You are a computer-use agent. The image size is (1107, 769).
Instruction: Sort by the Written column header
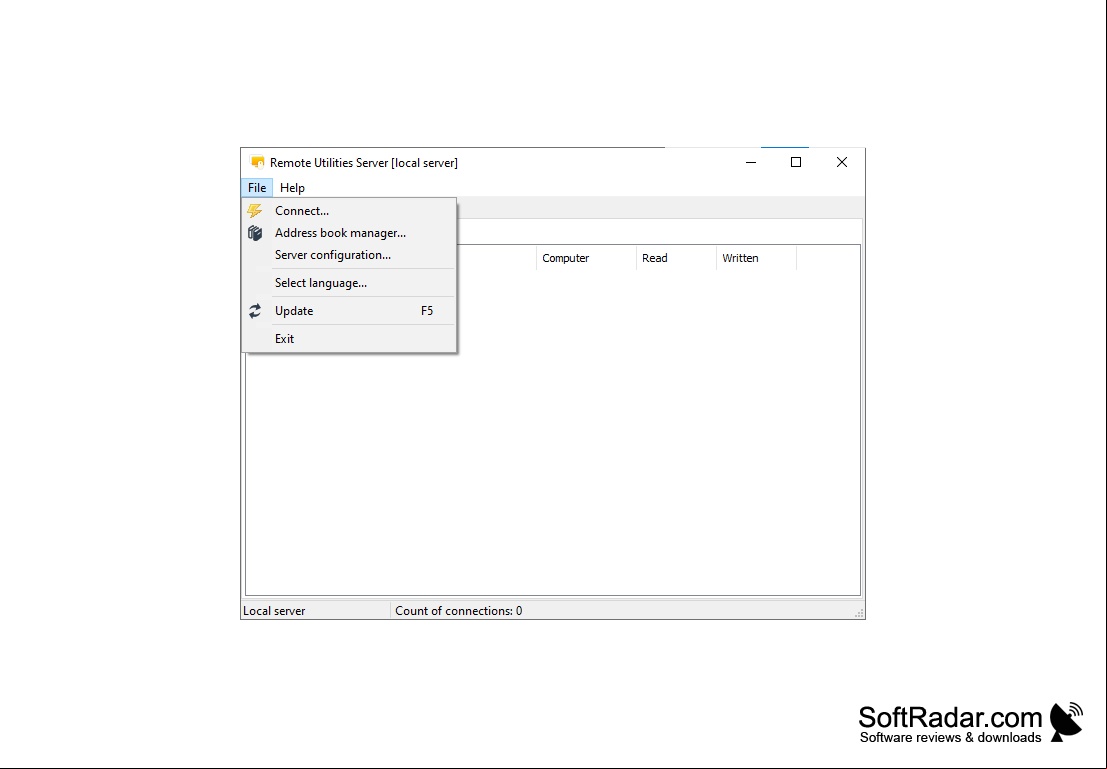pos(756,258)
